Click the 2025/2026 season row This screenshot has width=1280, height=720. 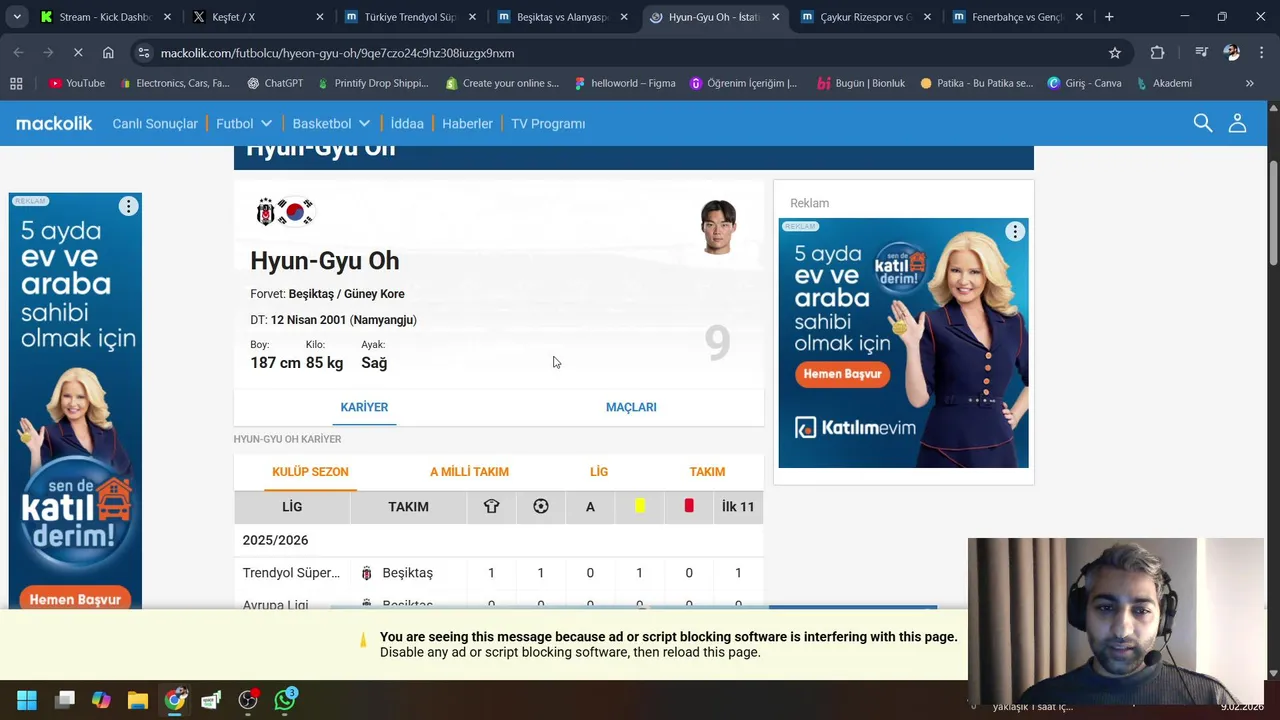(498, 540)
